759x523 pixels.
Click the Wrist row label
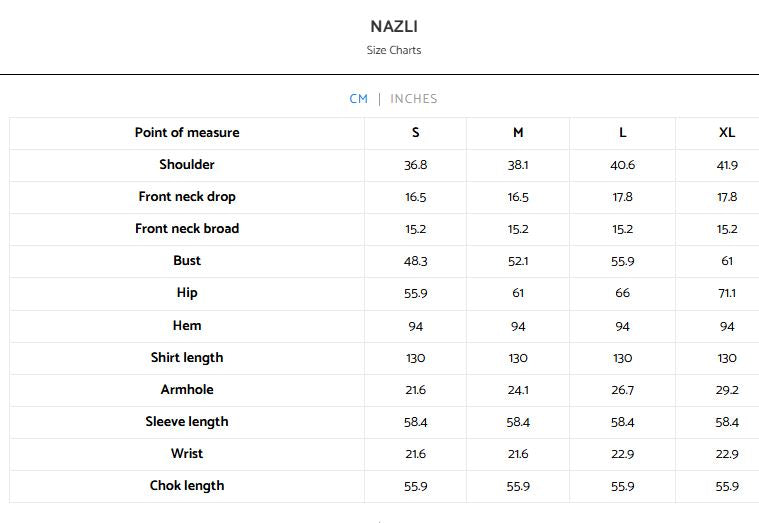tap(187, 453)
